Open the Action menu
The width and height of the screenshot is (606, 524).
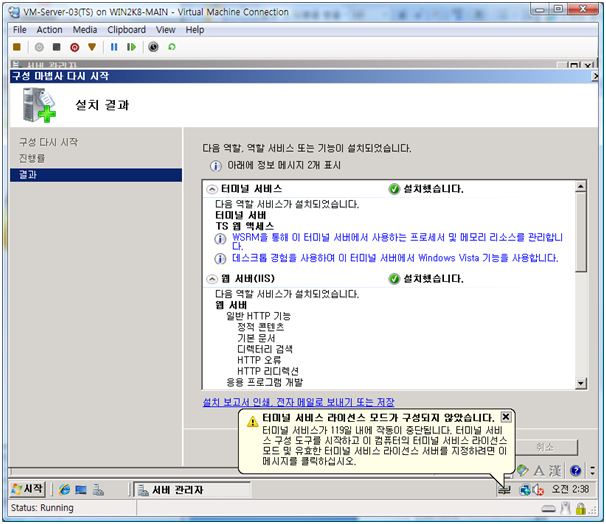click(x=49, y=30)
